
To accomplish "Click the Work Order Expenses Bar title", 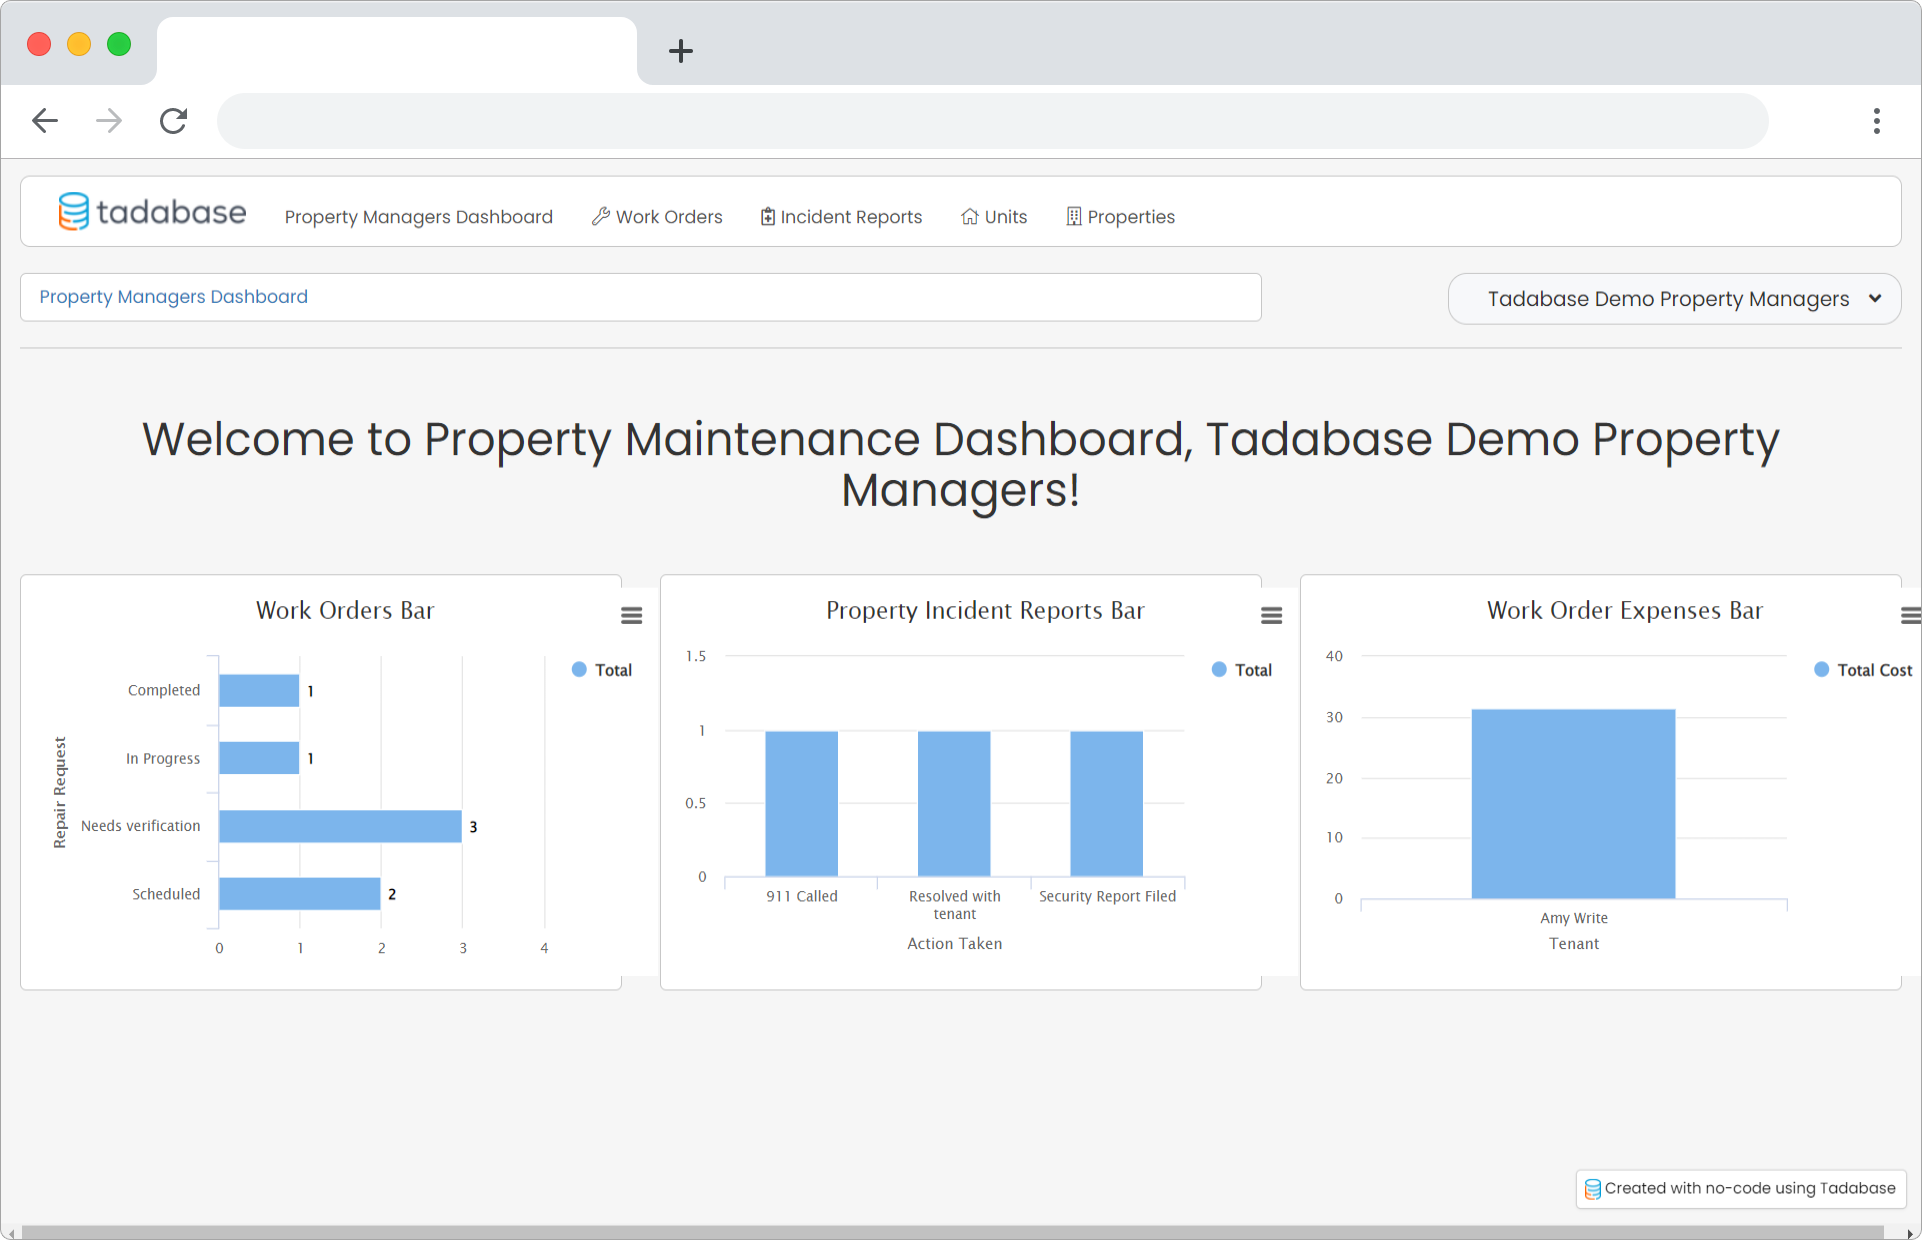I will click(1625, 610).
